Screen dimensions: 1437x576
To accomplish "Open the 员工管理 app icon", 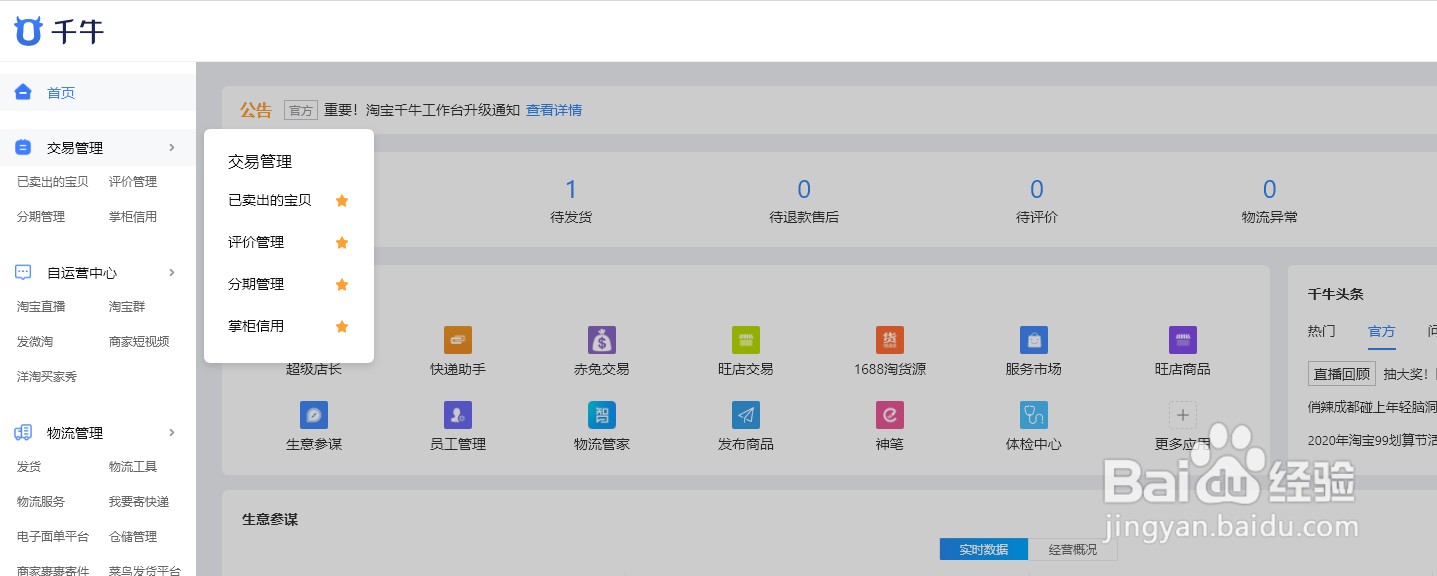I will click(458, 415).
